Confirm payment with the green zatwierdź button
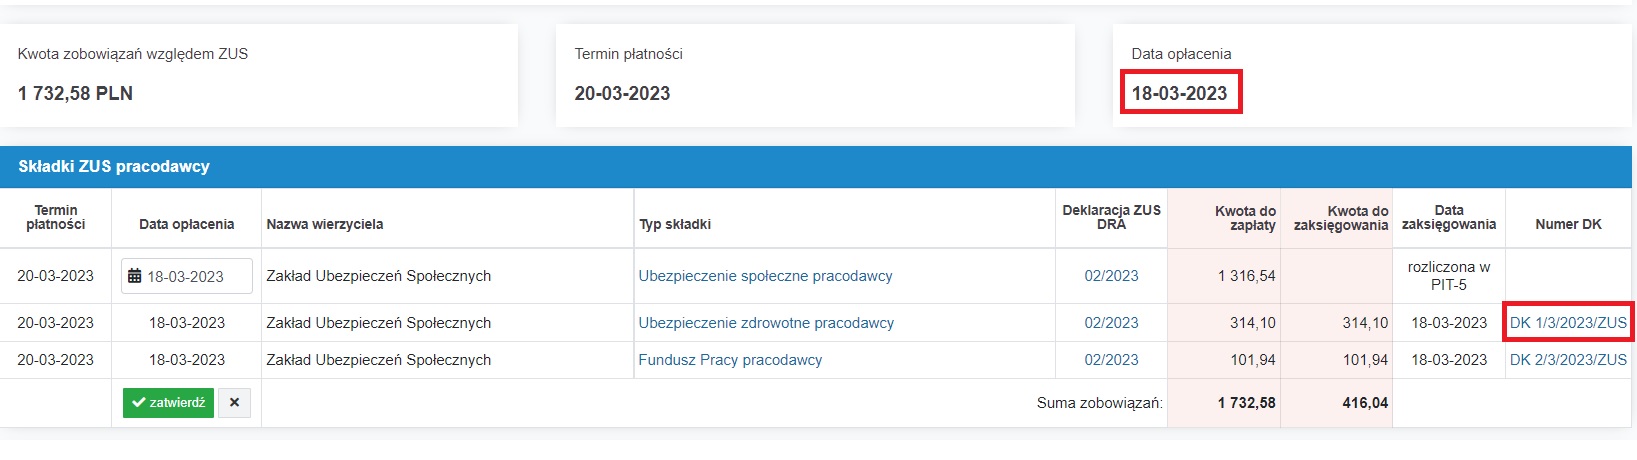Image resolution: width=1637 pixels, height=460 pixels. (x=168, y=402)
